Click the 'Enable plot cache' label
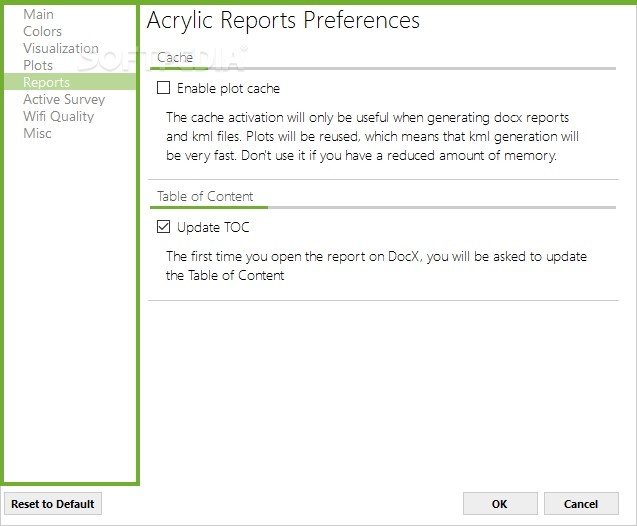 pos(228,88)
